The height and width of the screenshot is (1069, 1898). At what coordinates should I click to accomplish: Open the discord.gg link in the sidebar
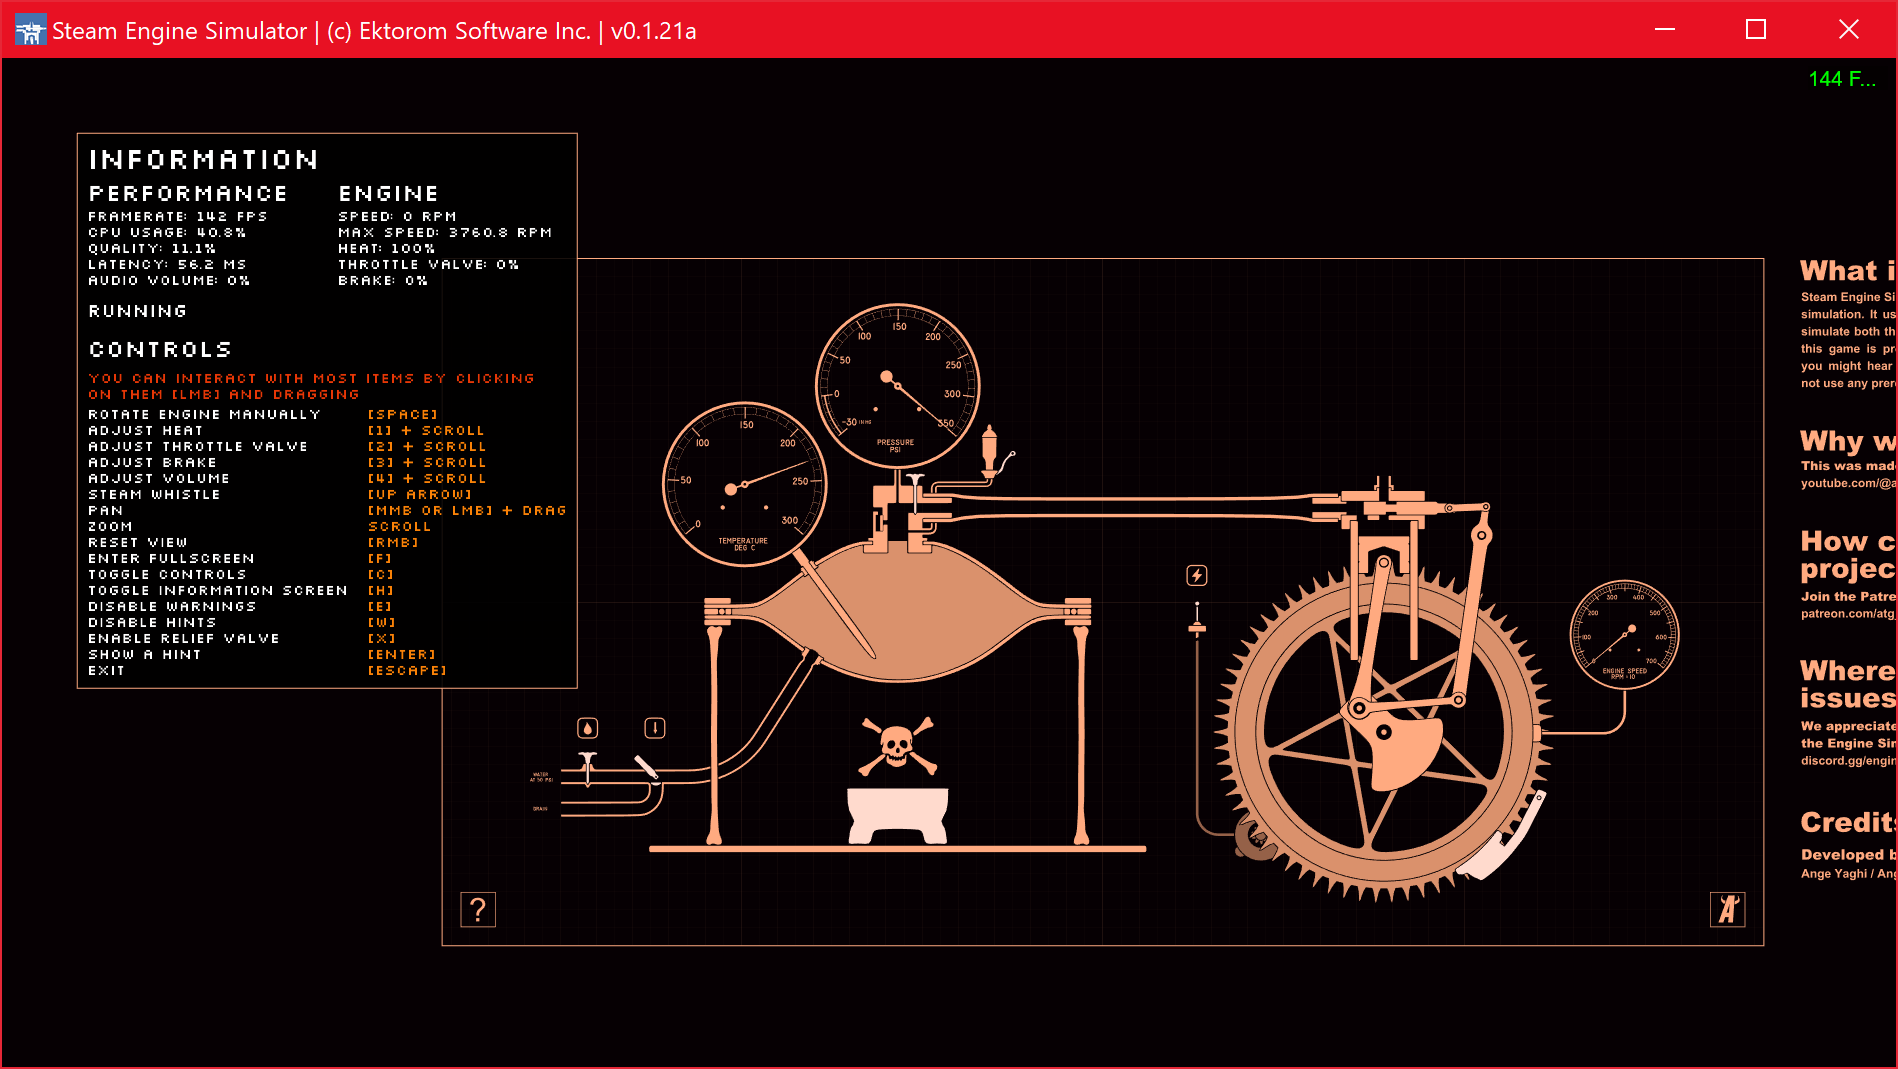(1848, 761)
